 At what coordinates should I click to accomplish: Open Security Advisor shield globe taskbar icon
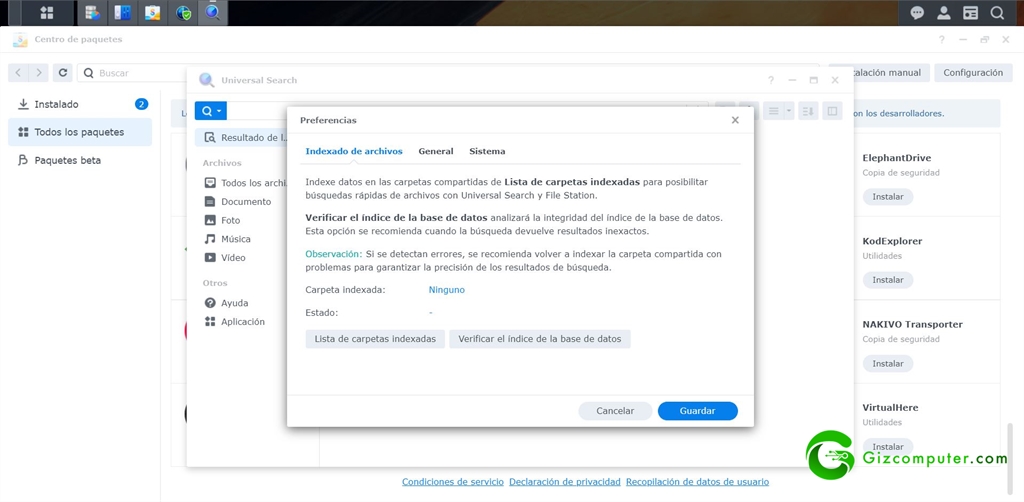[x=184, y=12]
